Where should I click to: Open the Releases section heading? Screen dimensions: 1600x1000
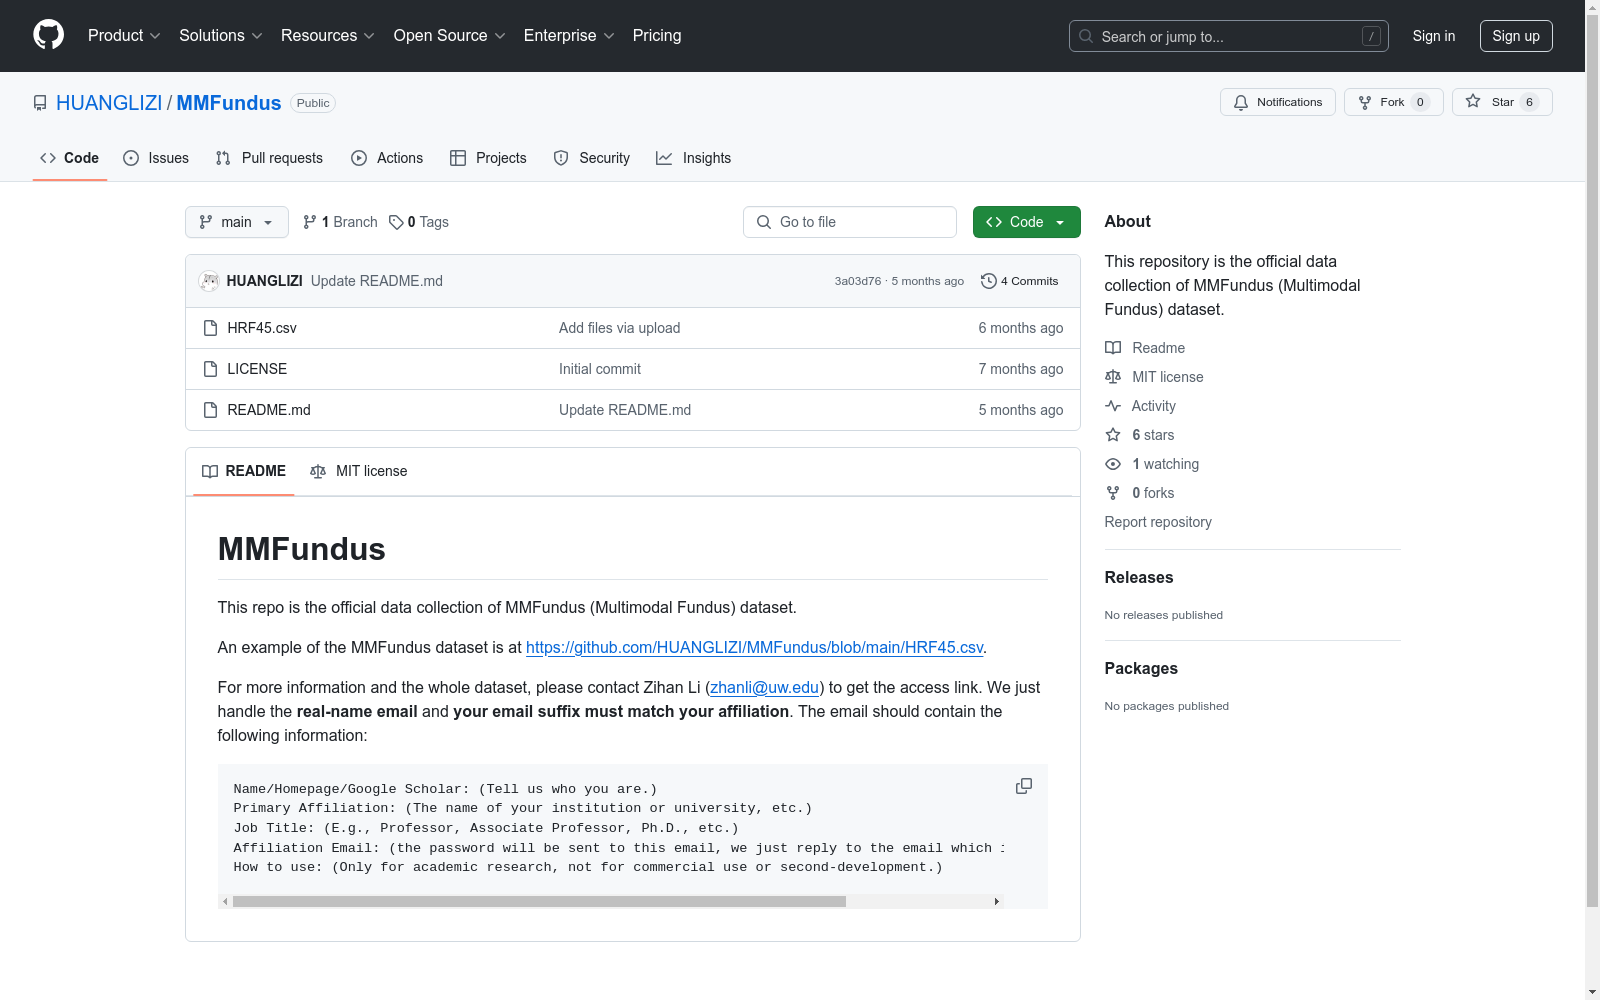[1139, 577]
